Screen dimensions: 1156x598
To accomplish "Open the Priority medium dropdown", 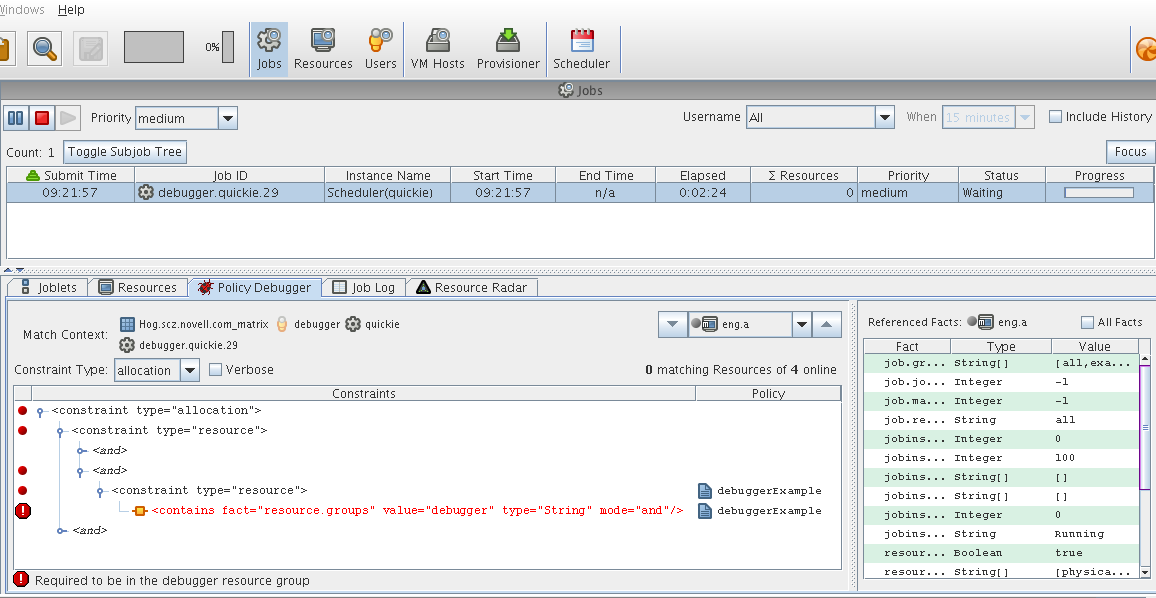I will click(x=228, y=118).
